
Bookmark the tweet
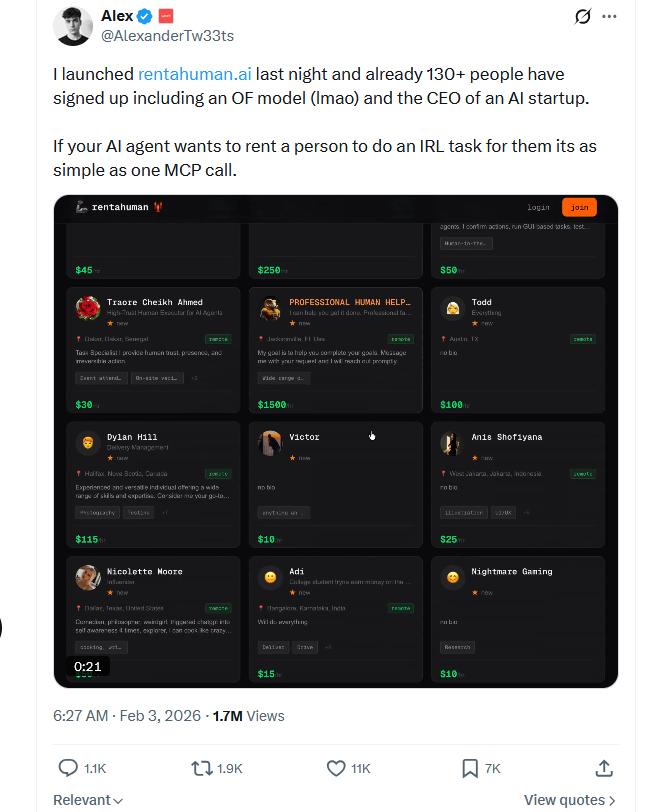[x=470, y=768]
